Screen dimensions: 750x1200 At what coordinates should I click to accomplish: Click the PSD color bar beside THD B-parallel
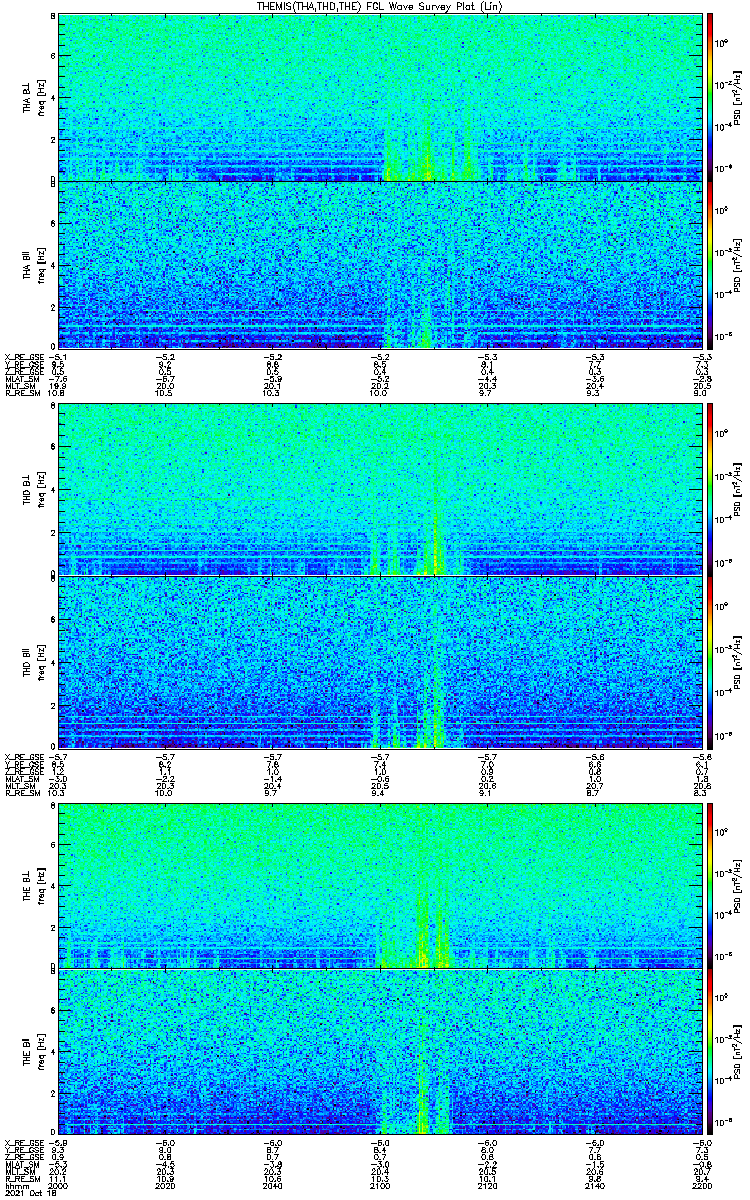[x=710, y=662]
